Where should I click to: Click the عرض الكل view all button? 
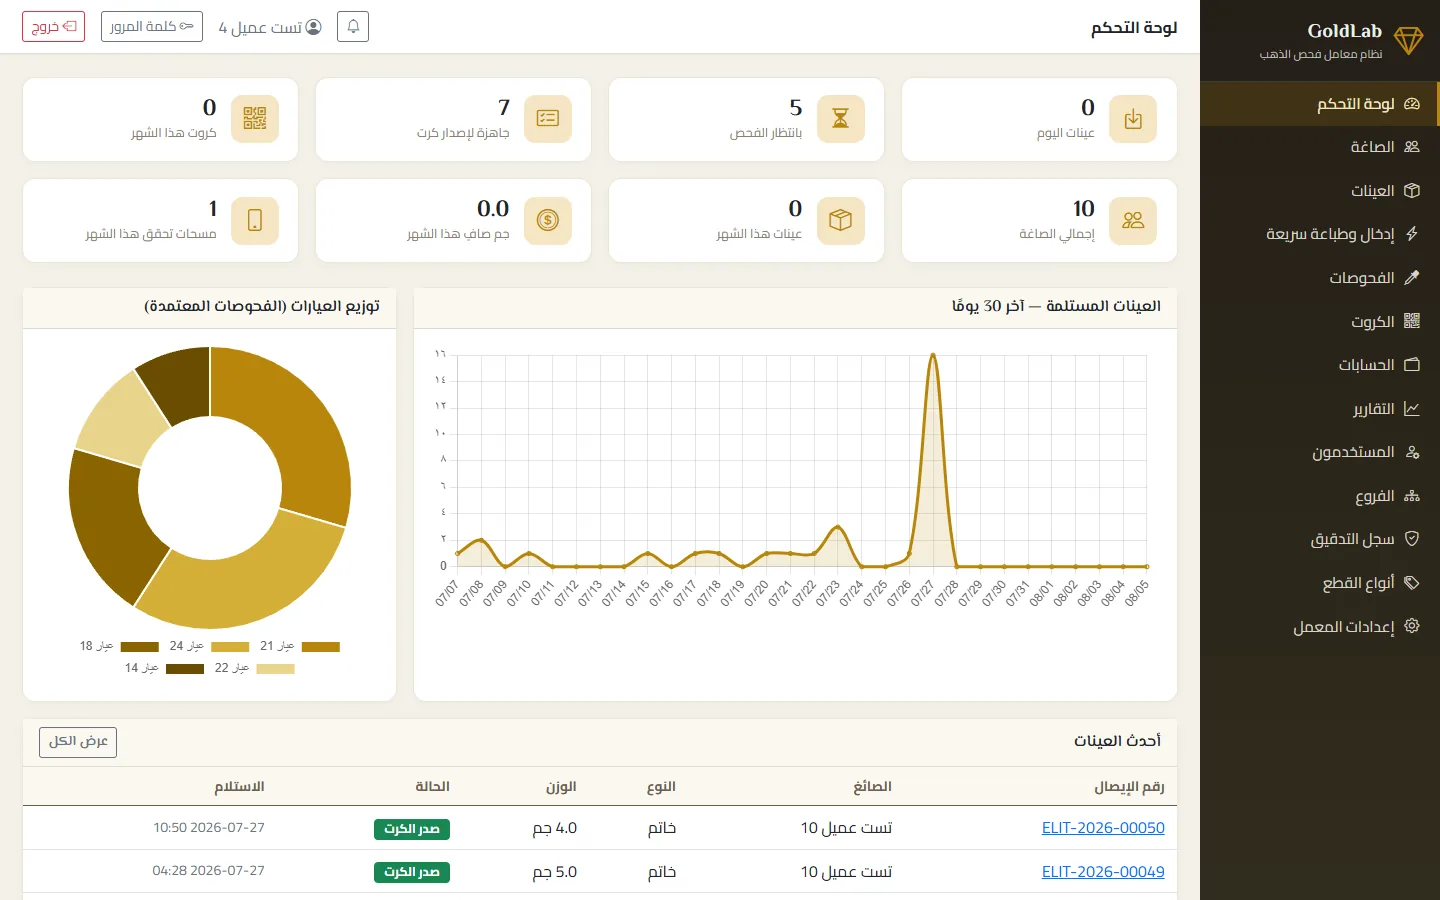[78, 742]
